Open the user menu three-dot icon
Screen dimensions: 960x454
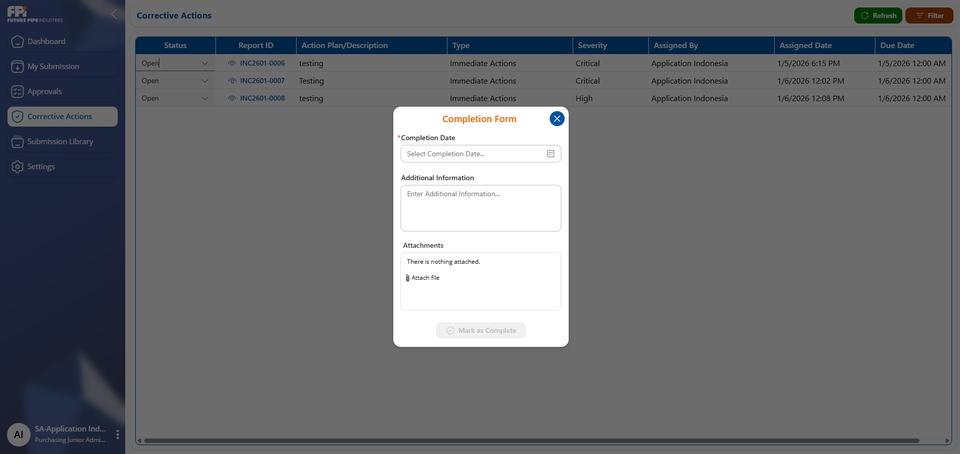(117, 434)
